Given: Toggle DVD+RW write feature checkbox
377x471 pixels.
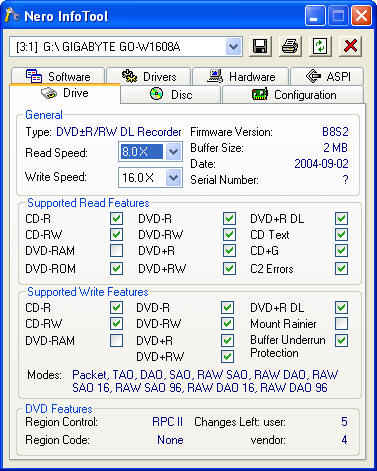Looking at the screenshot, I should (x=227, y=356).
